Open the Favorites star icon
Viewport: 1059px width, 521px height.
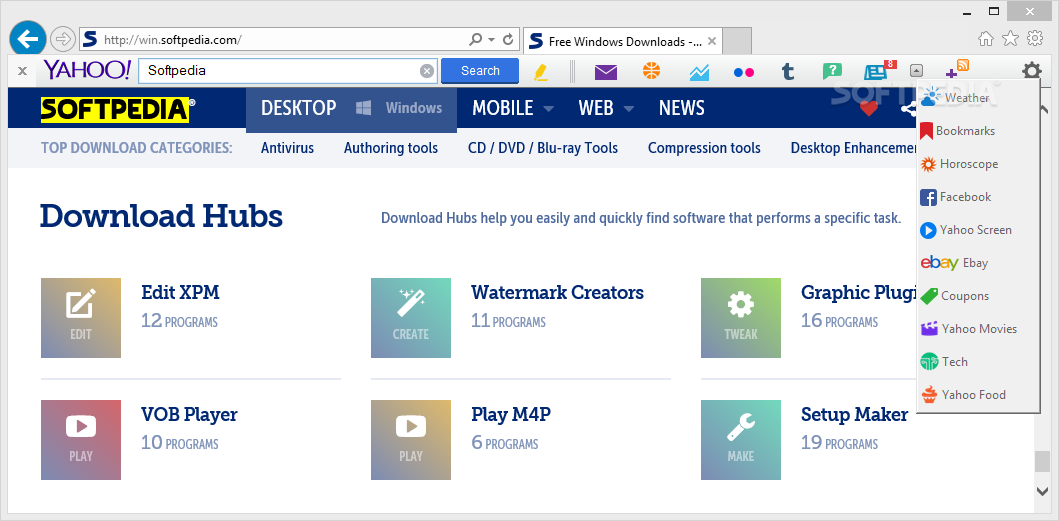(x=1010, y=39)
